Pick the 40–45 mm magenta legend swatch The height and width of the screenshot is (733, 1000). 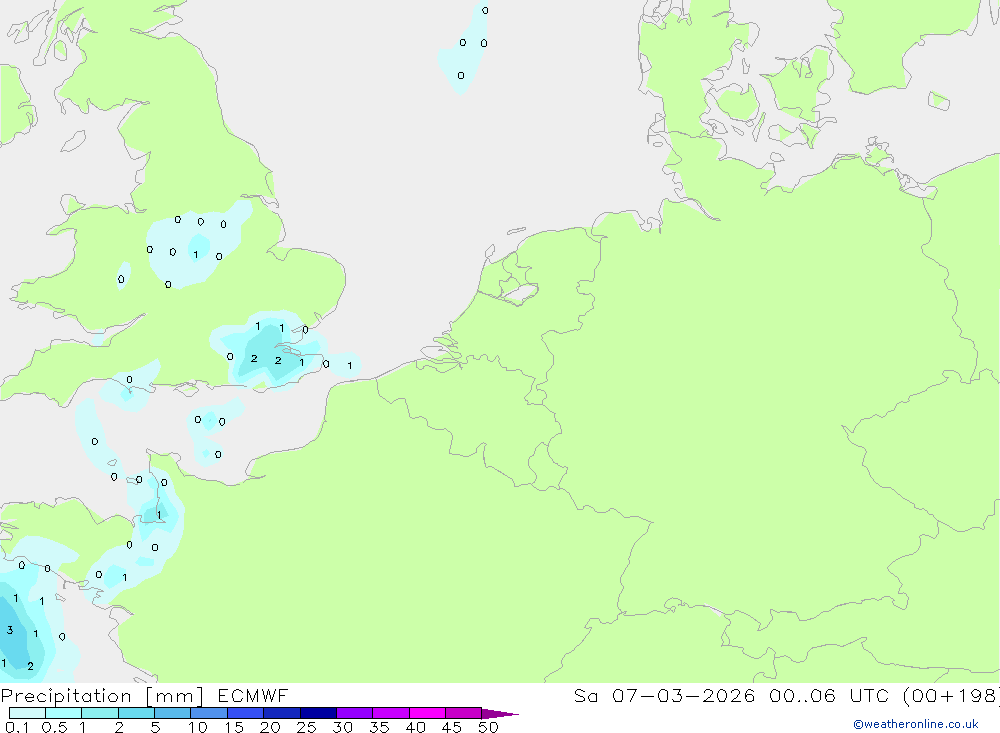(x=427, y=713)
